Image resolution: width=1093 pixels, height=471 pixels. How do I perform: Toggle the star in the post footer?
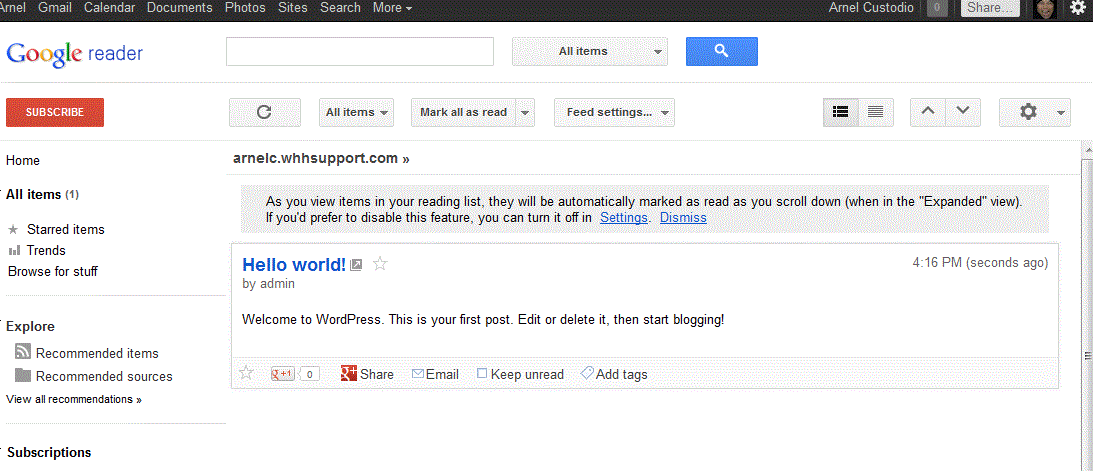(247, 374)
